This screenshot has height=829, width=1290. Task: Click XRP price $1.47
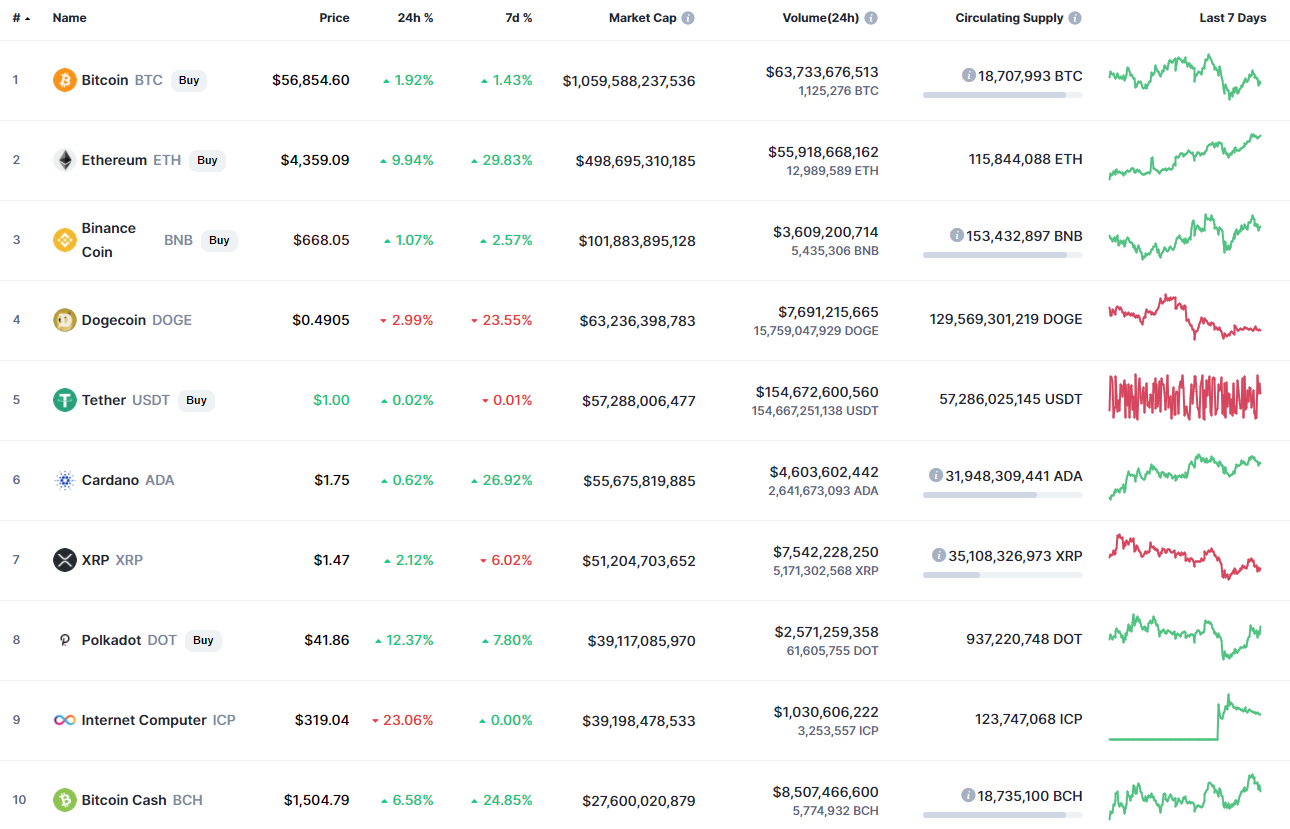(x=332, y=560)
